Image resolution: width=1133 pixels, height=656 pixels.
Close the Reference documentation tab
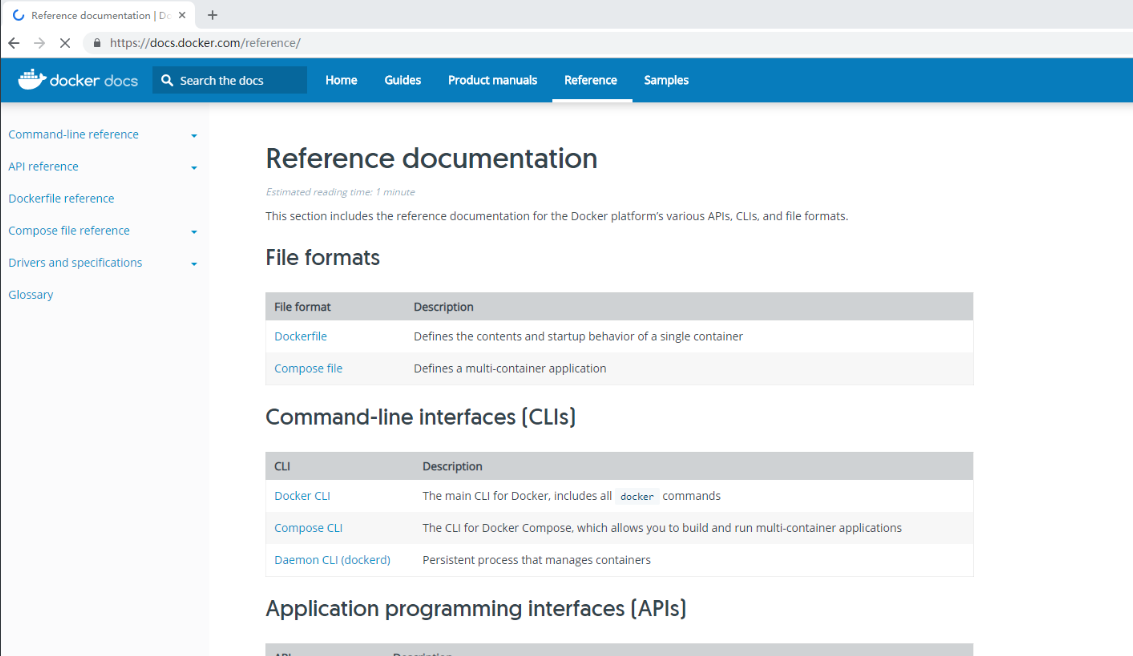coord(182,15)
